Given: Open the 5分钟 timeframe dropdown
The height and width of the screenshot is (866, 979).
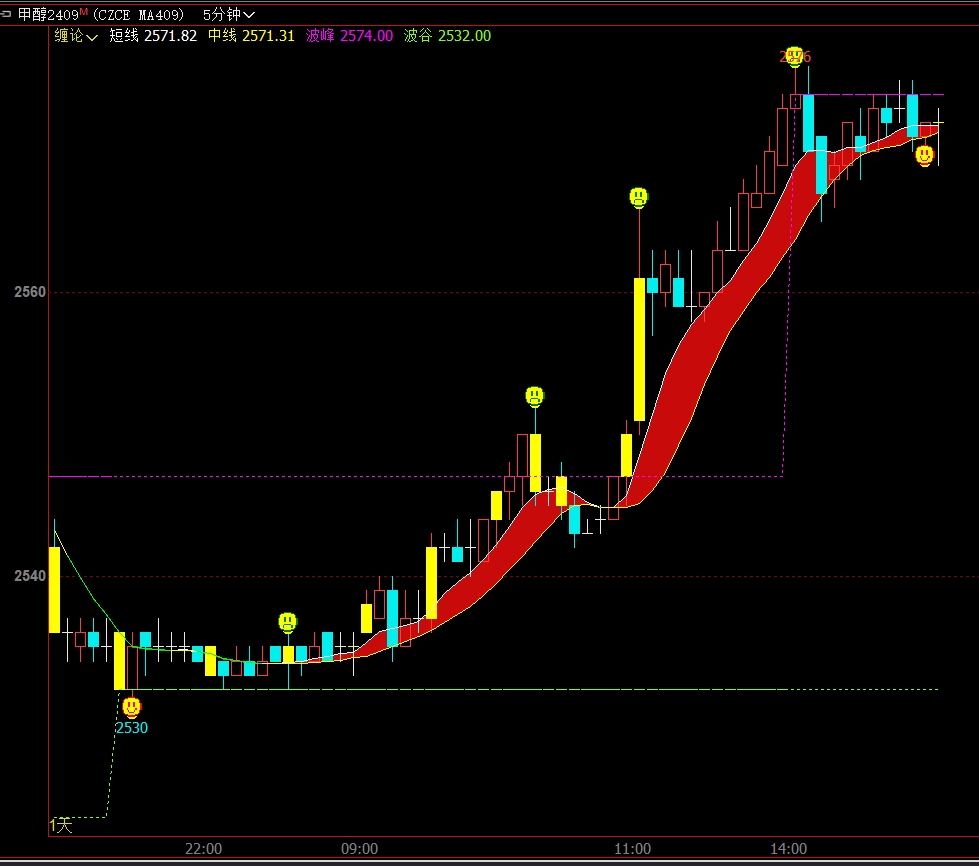Looking at the screenshot, I should tap(228, 14).
